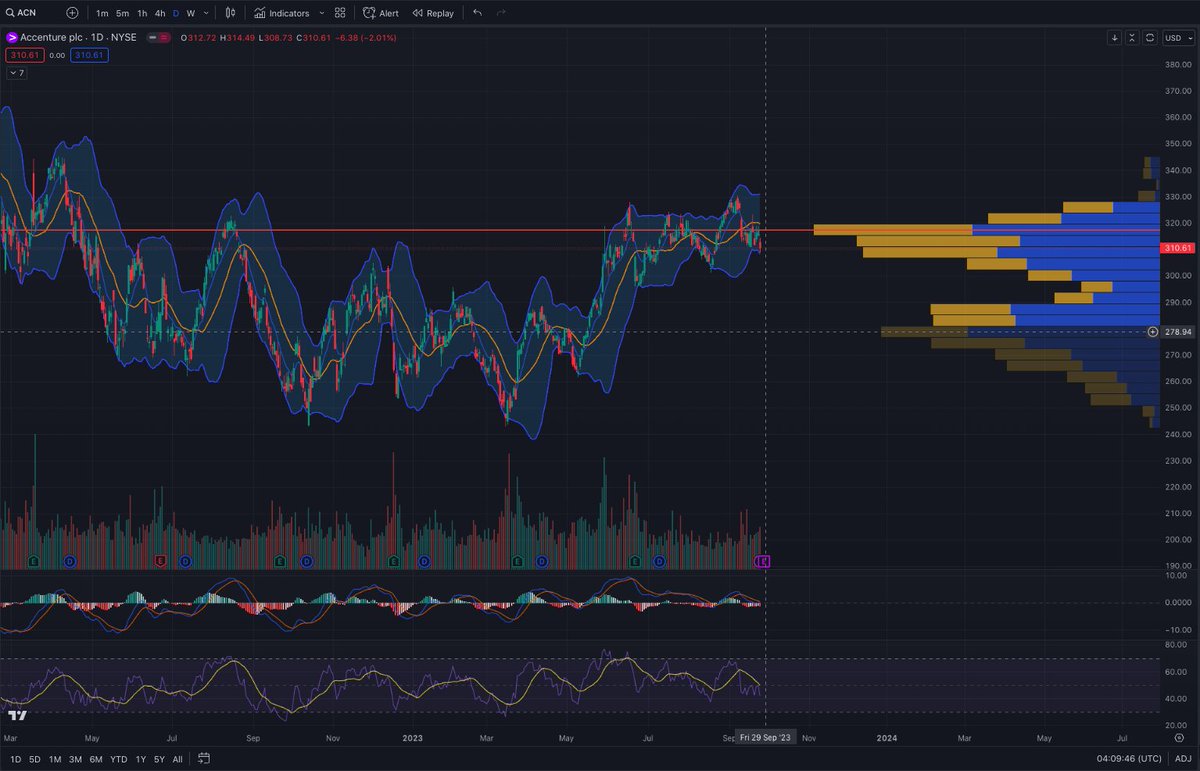Screen dimensions: 1200x771
Task: Click the purple upcoming earnings marker
Action: pos(764,562)
